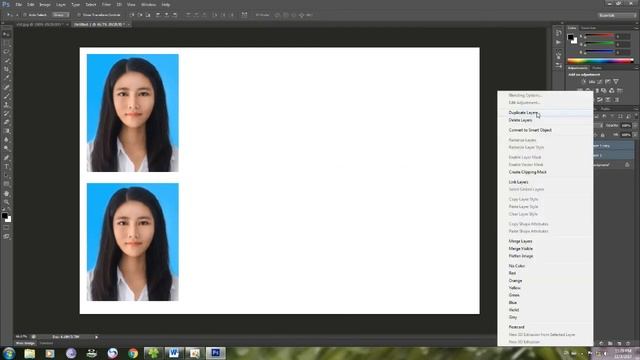This screenshot has width=640, height=360.
Task: Choose Merge Layers in context menu
Action: click(x=545, y=241)
